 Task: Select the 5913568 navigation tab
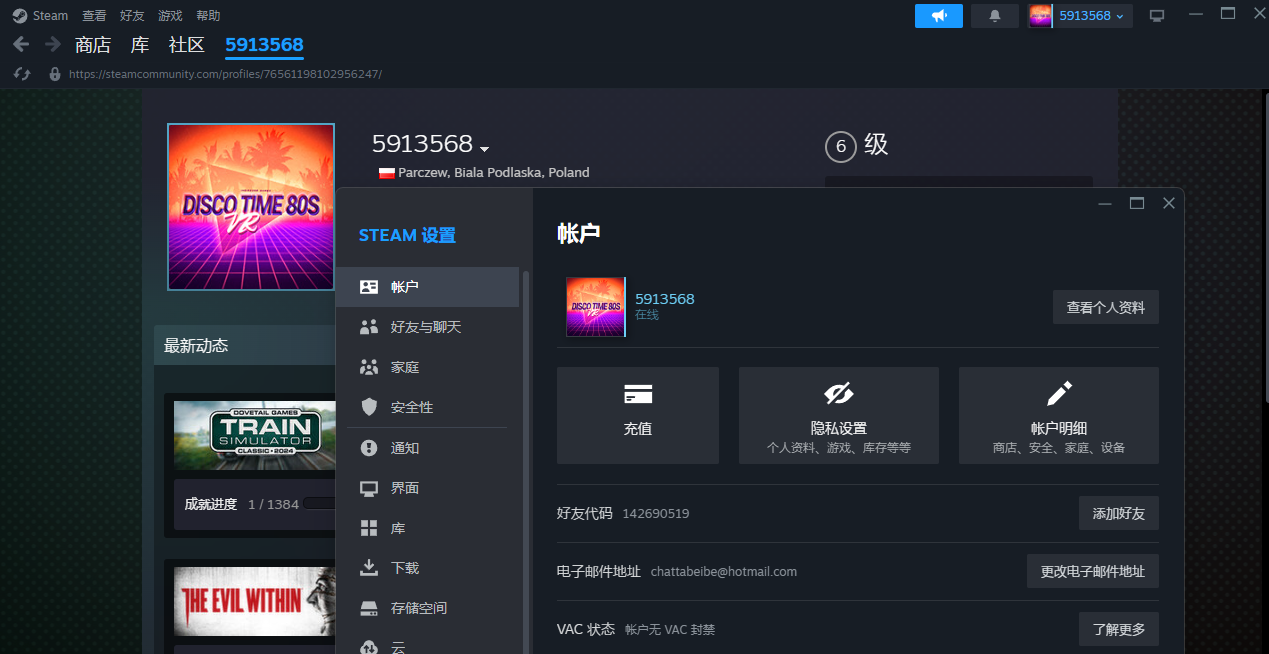click(x=264, y=45)
